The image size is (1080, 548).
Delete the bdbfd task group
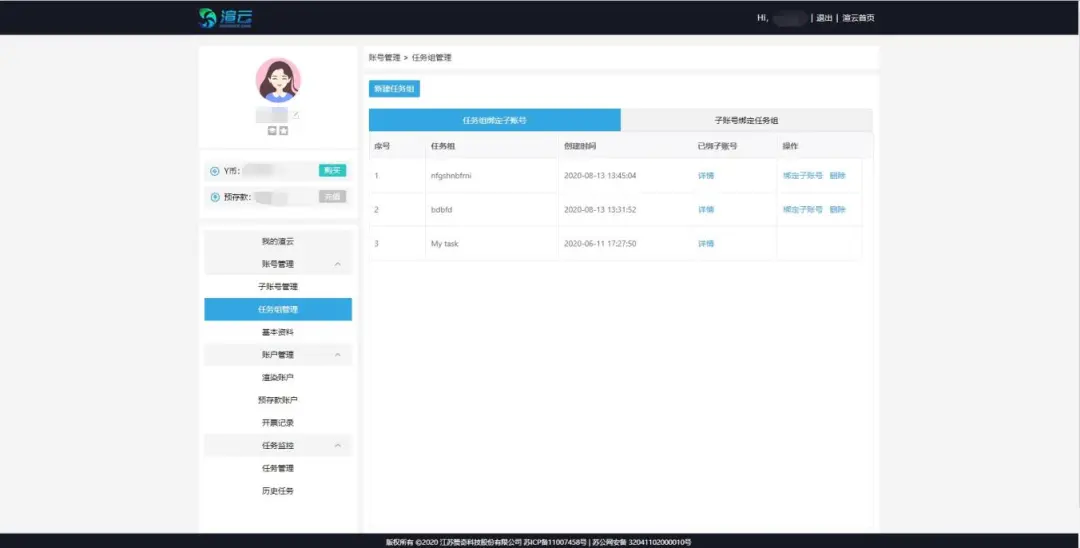point(837,210)
